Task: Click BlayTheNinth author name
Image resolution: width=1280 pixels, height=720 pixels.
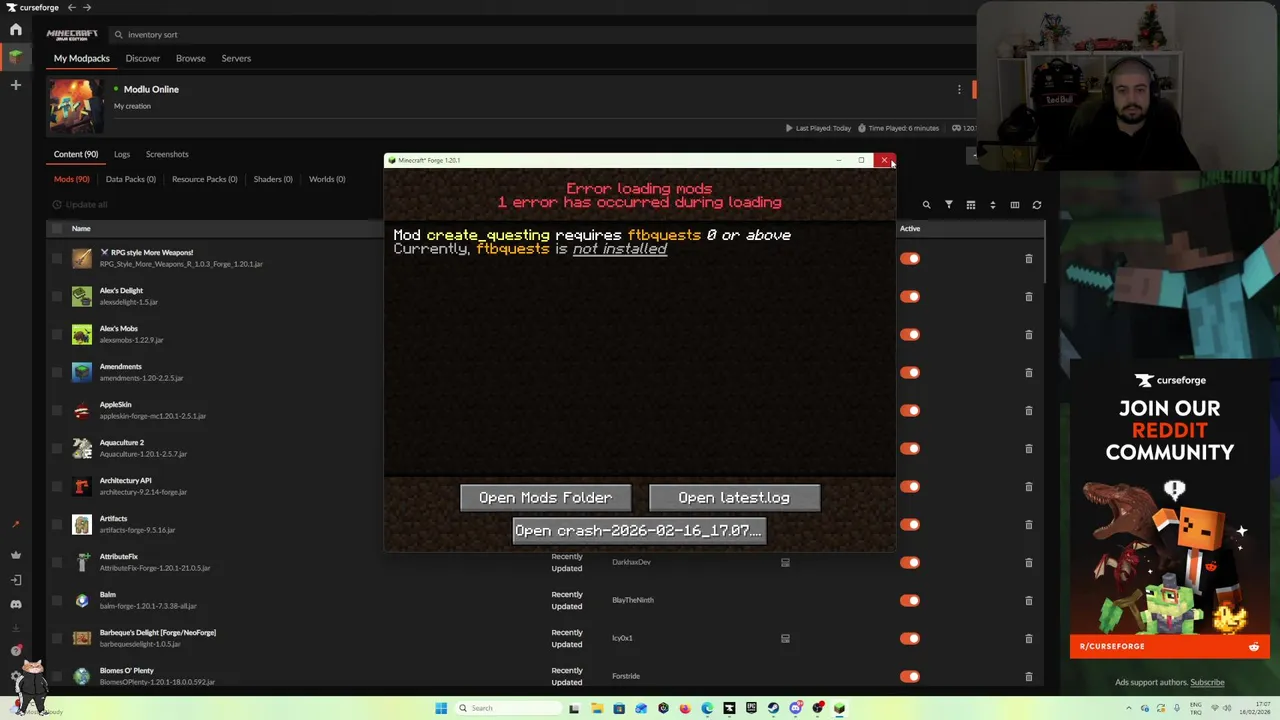Action: [x=633, y=600]
